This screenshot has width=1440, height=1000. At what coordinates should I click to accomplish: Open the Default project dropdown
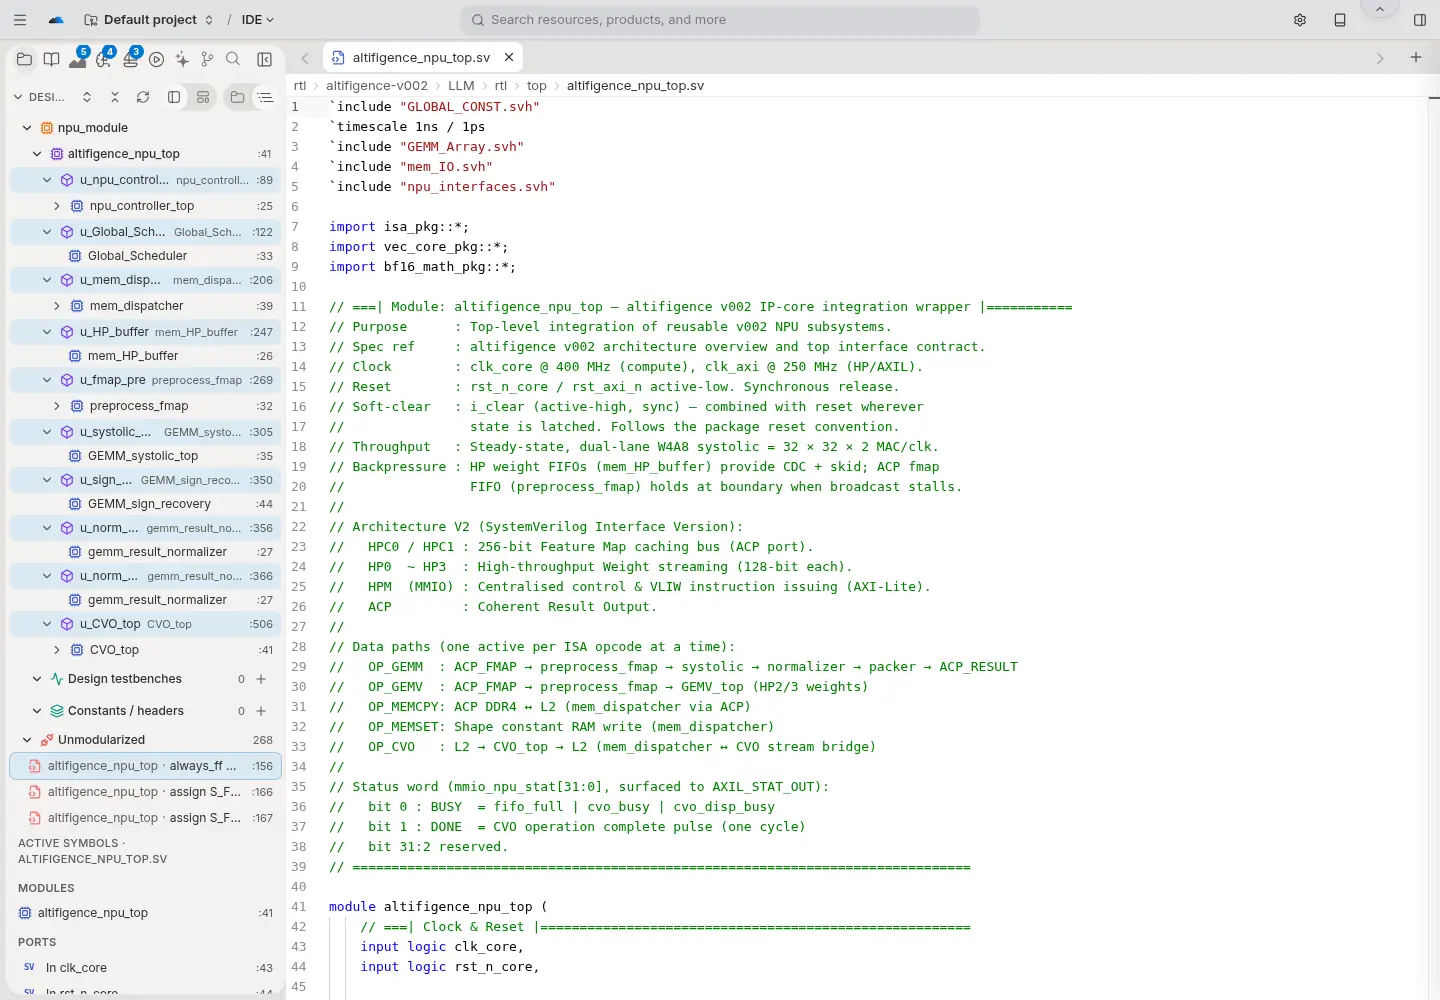tap(149, 20)
